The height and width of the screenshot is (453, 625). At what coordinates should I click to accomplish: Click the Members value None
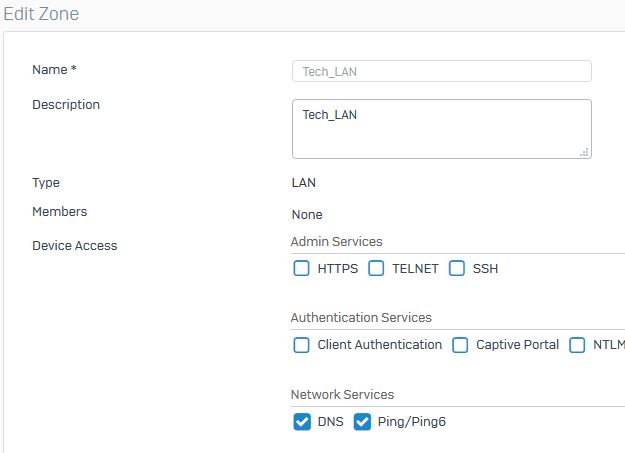307,215
